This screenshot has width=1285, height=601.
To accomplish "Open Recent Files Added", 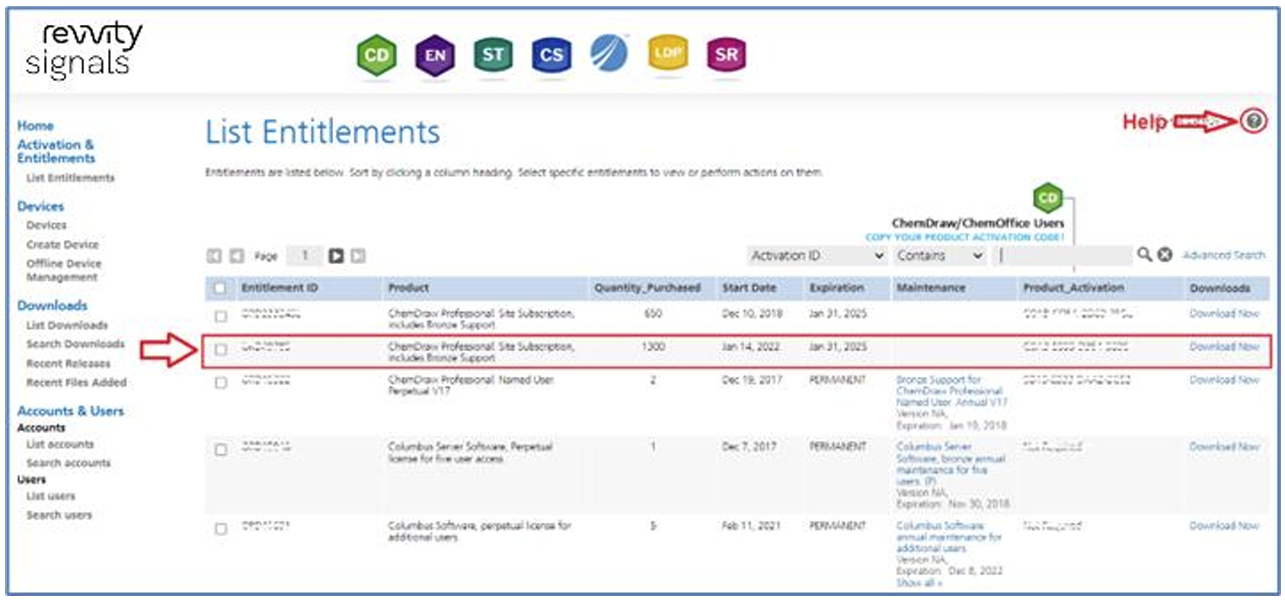I will pyautogui.click(x=77, y=382).
